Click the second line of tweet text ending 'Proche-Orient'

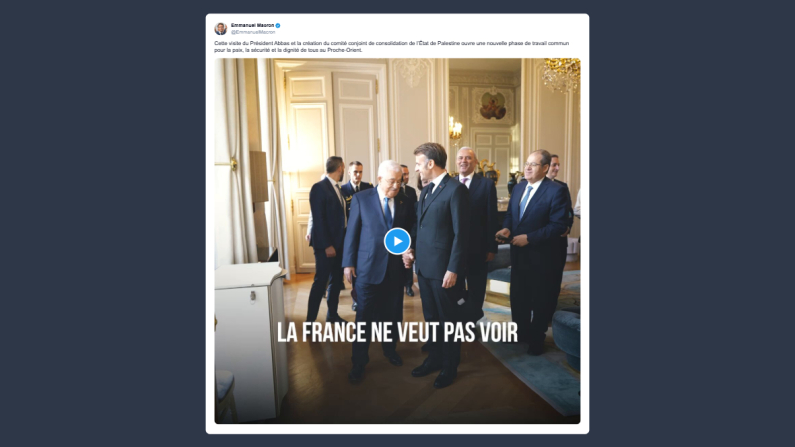[x=288, y=50]
